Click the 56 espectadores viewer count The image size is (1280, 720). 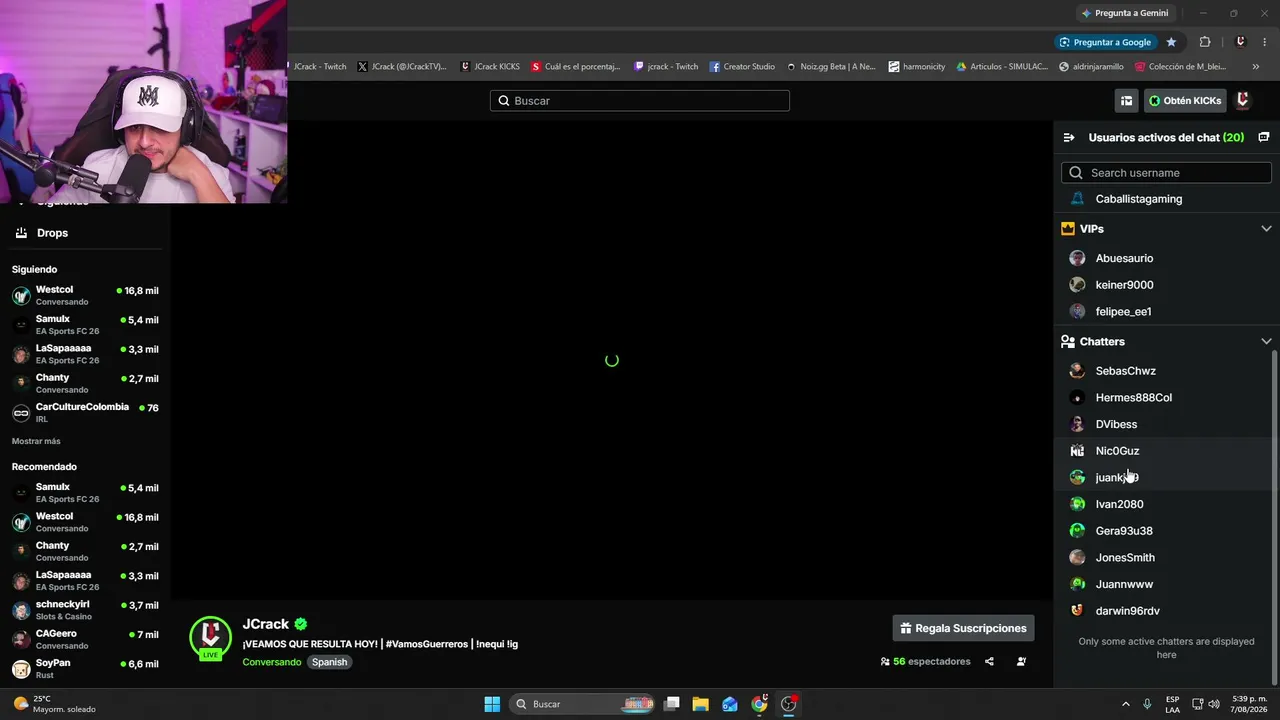pos(925,662)
